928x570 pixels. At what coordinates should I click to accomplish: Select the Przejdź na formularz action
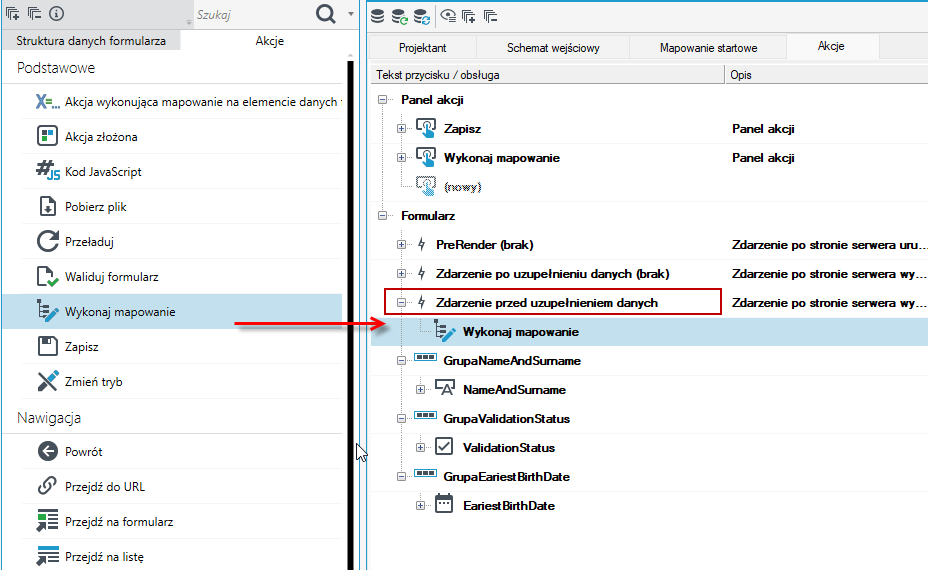pos(182,521)
